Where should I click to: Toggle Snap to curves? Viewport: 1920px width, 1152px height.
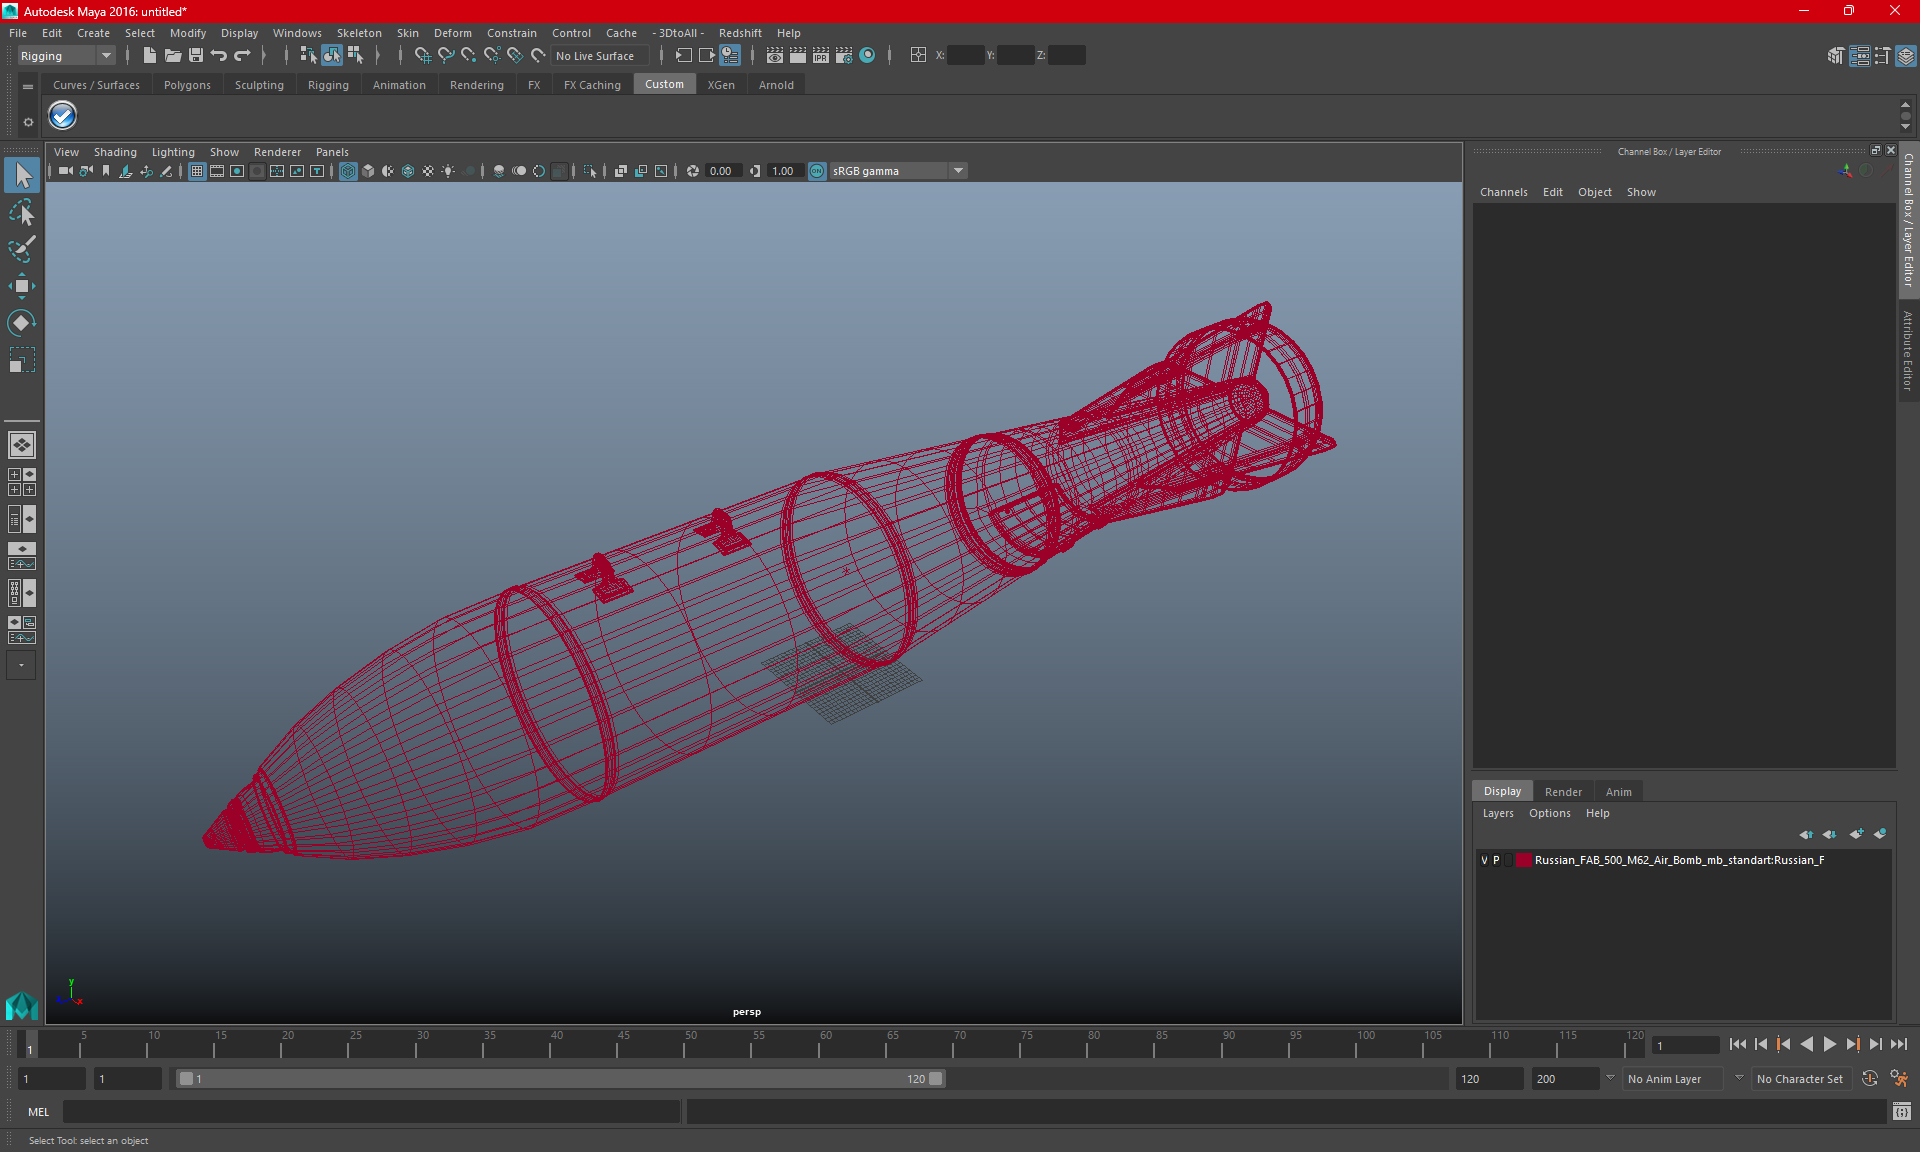click(445, 56)
